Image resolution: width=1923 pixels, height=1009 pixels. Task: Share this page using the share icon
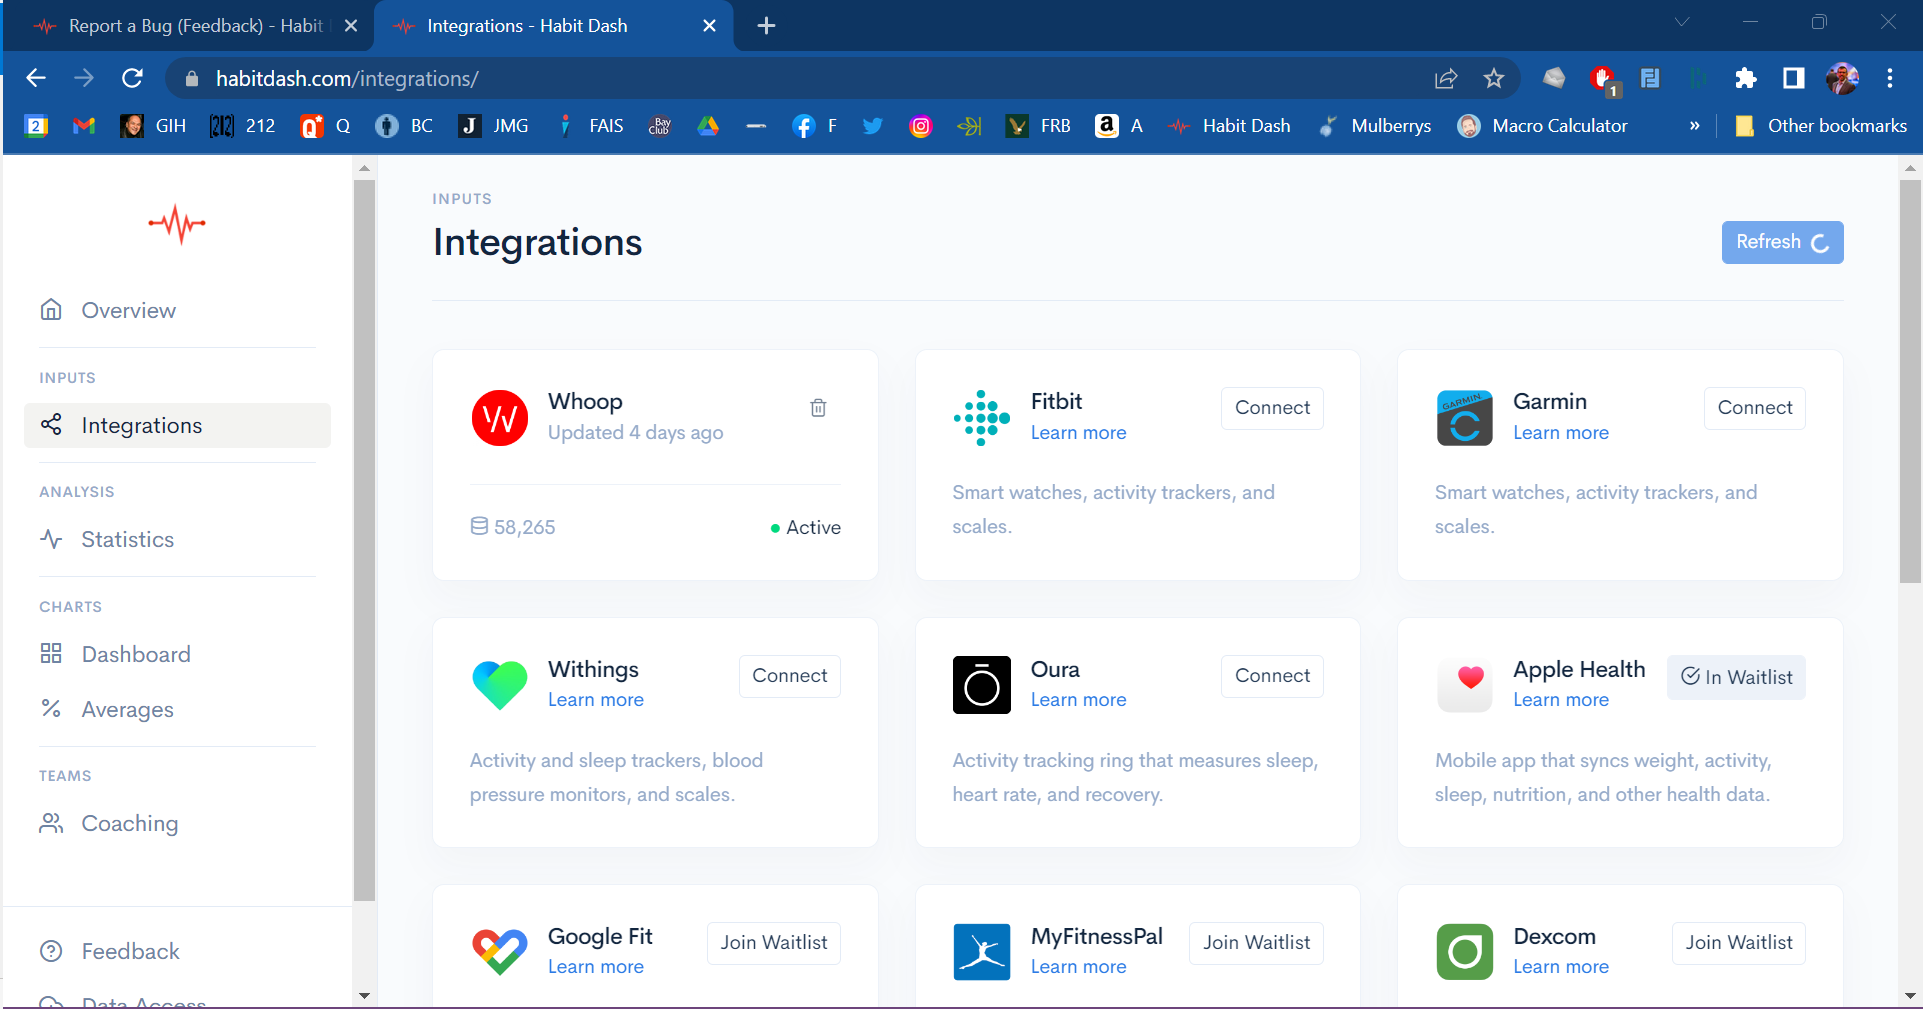pos(1446,78)
